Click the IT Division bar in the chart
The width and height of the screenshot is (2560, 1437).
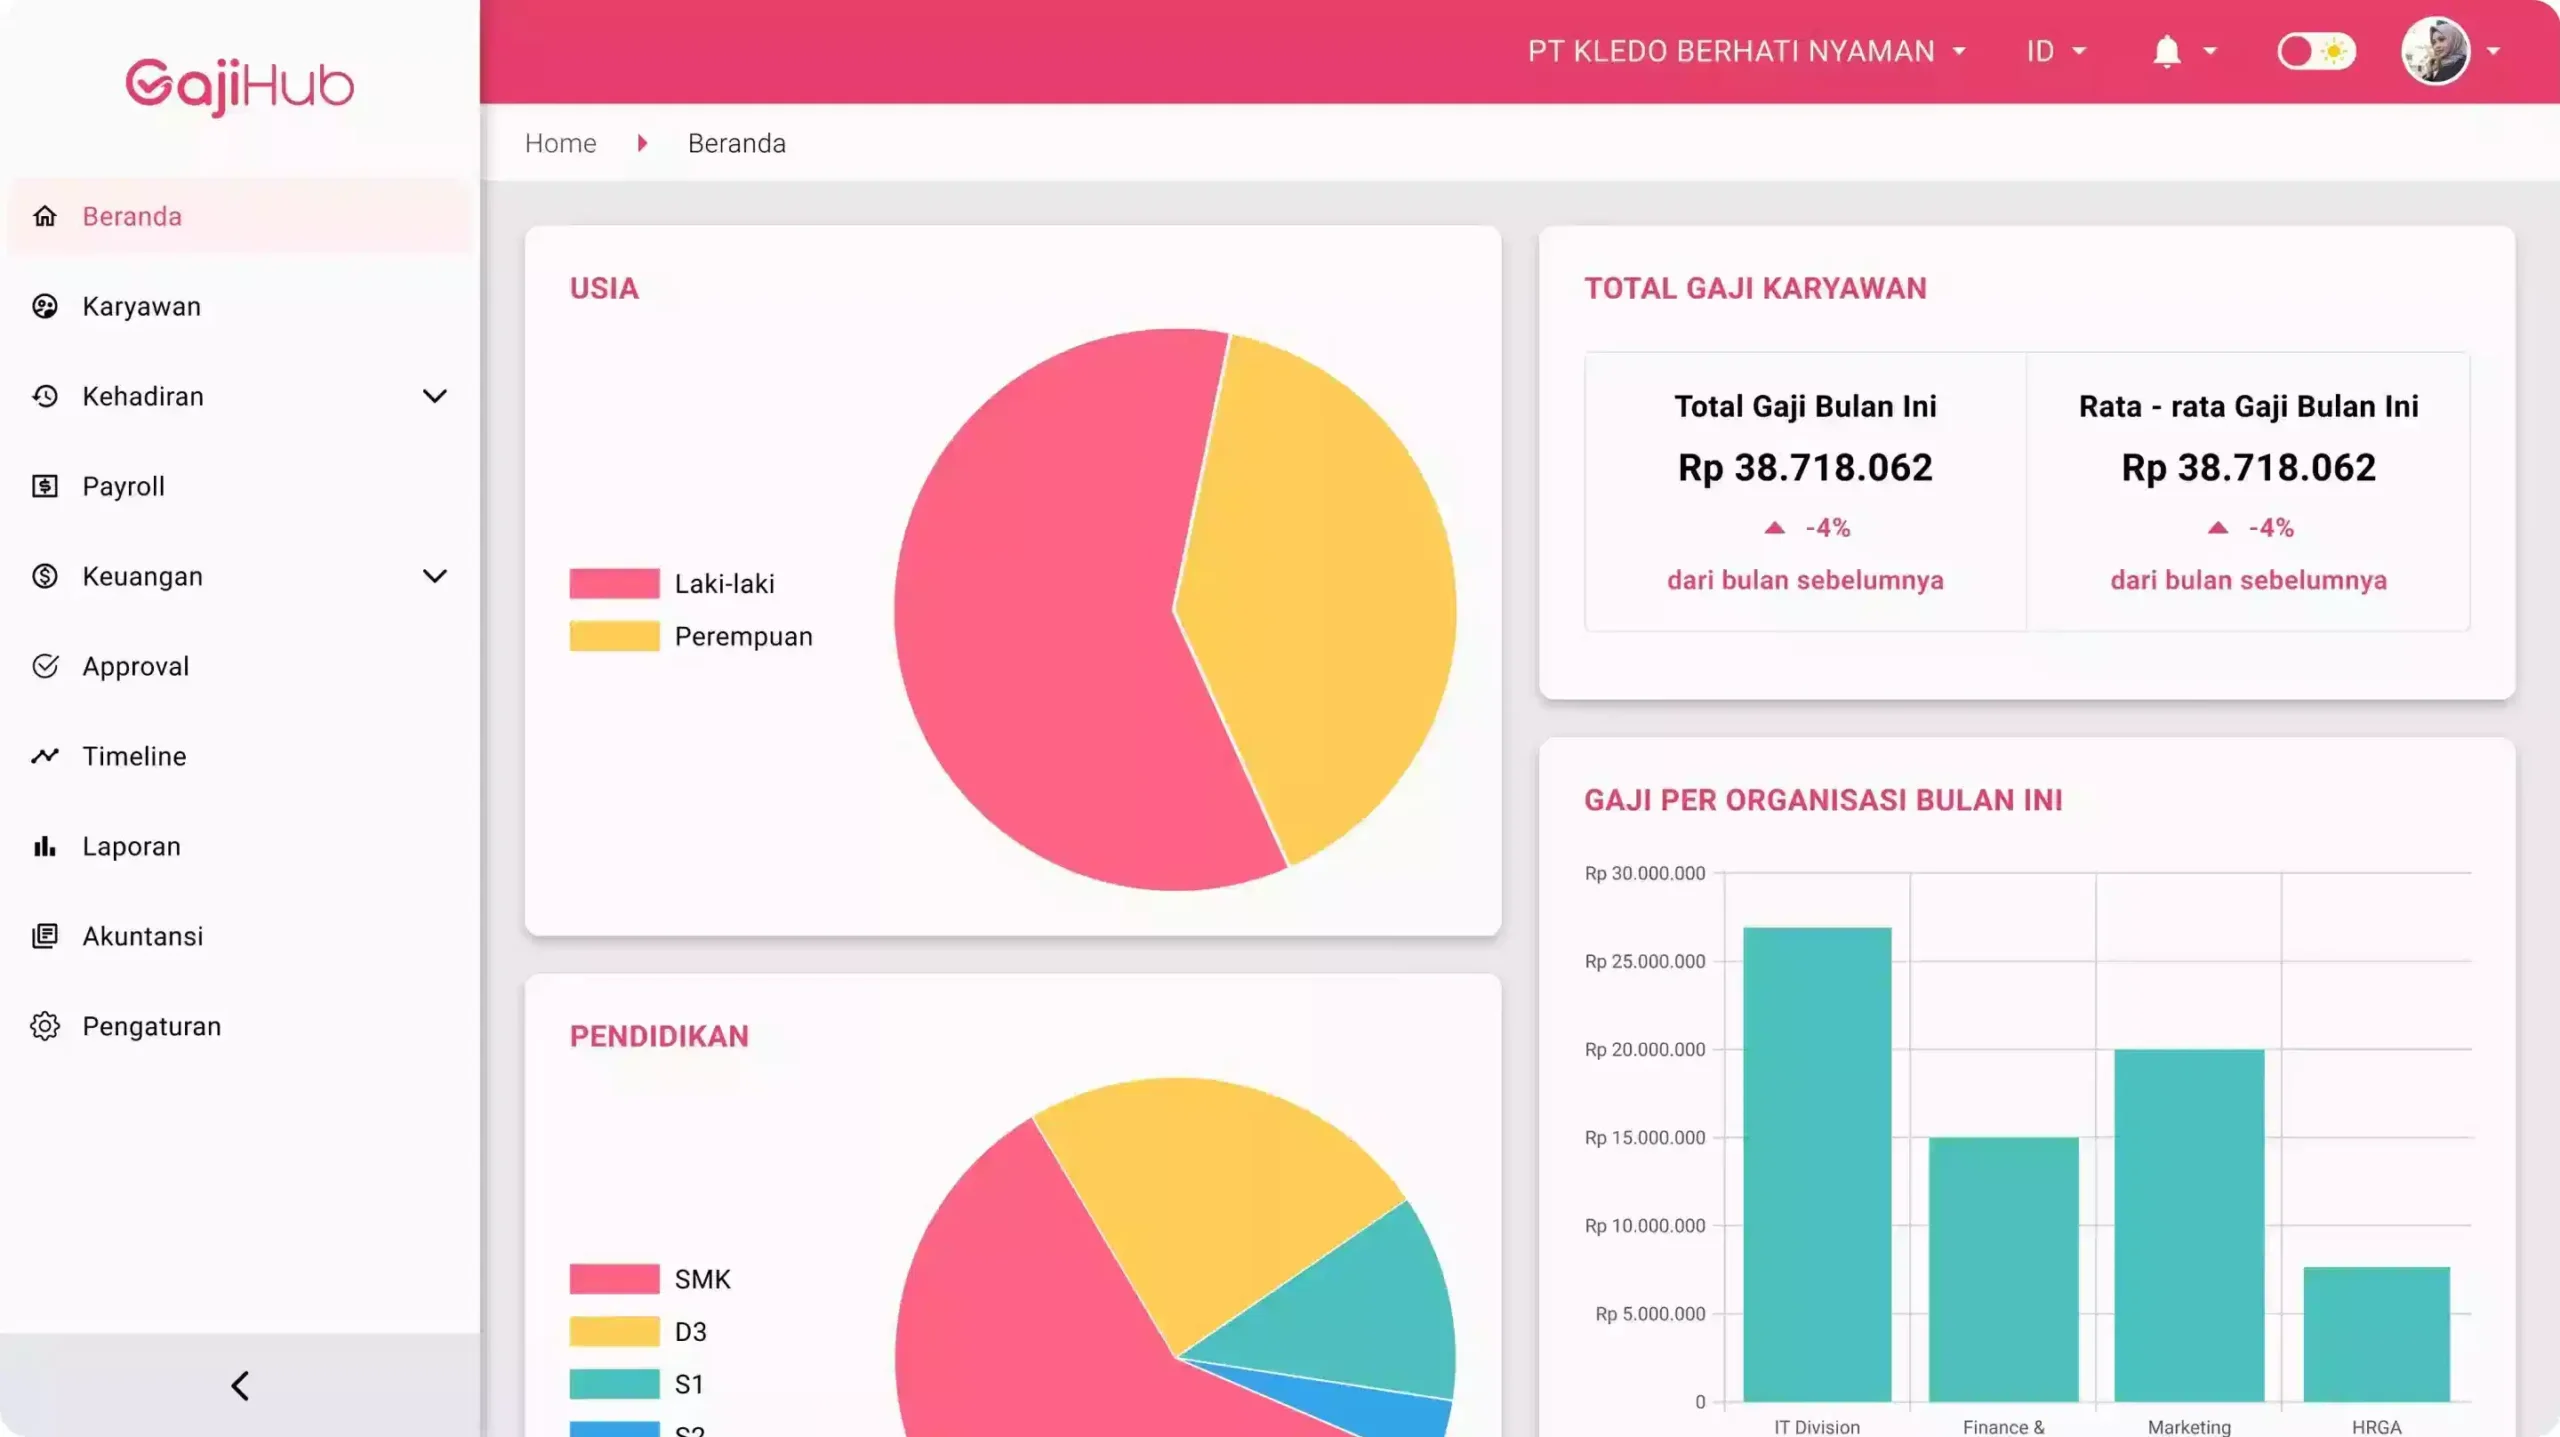pyautogui.click(x=1816, y=1164)
